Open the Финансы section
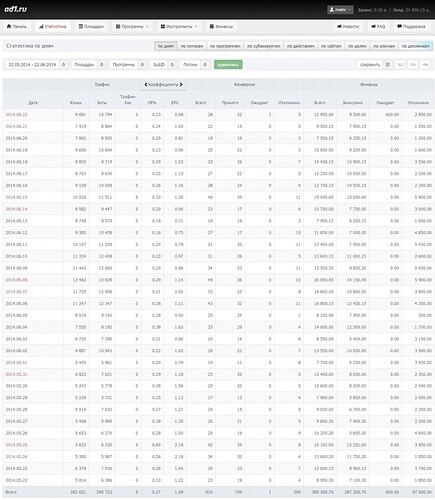Screen dimensions: 435x500 221,26
